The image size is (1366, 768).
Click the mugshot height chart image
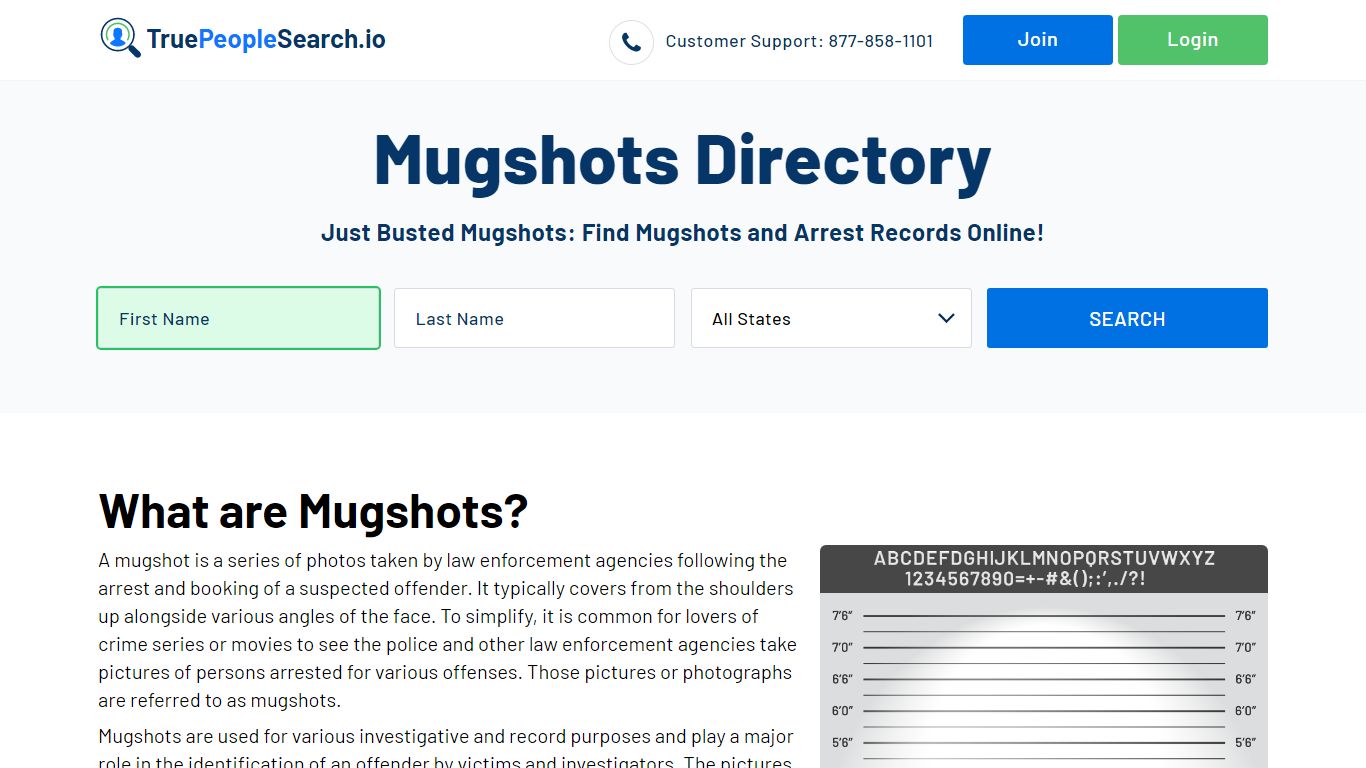(x=1043, y=656)
